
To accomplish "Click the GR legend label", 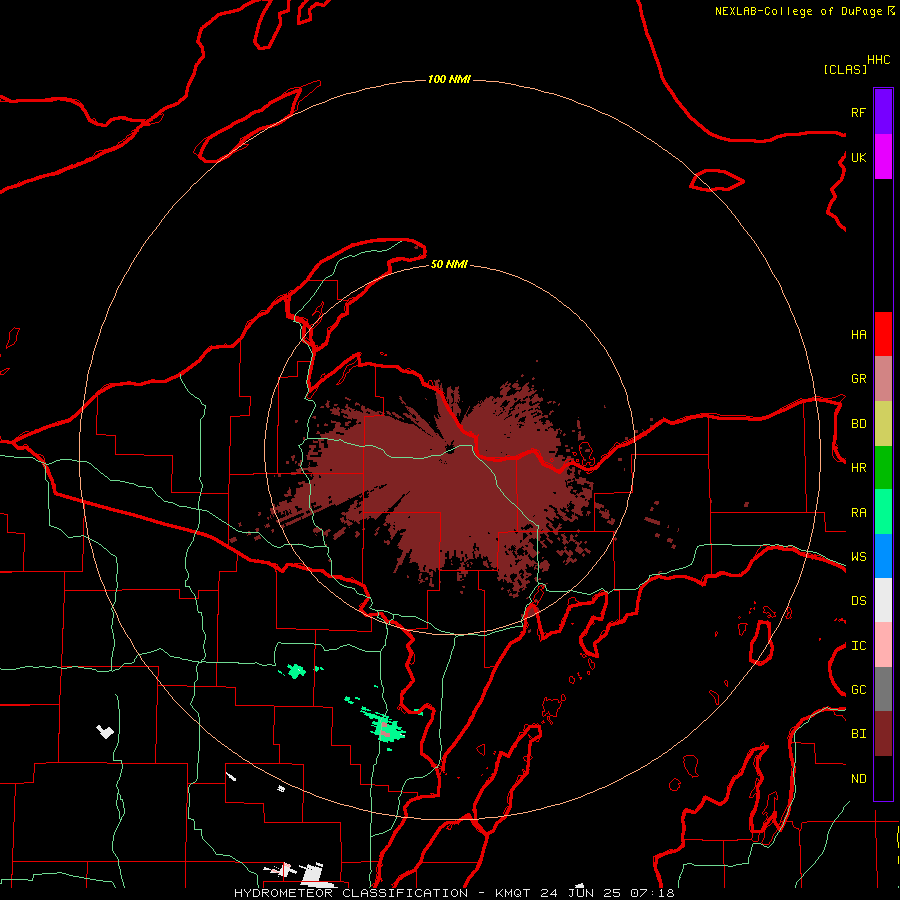I will [x=858, y=379].
